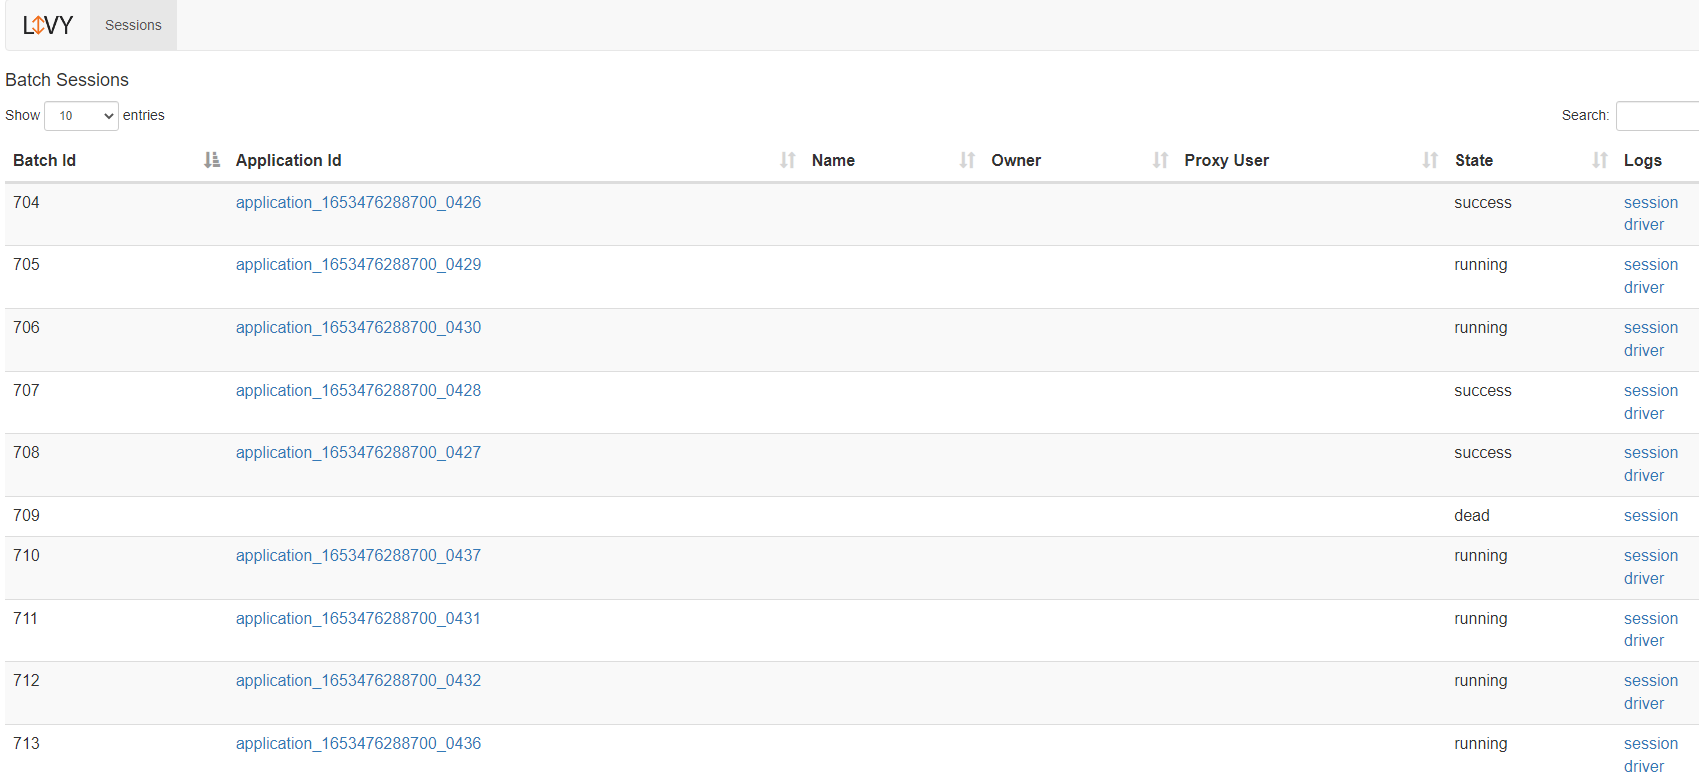This screenshot has width=1699, height=782.
Task: Open application_1653476288700_0429 link
Action: 358,264
